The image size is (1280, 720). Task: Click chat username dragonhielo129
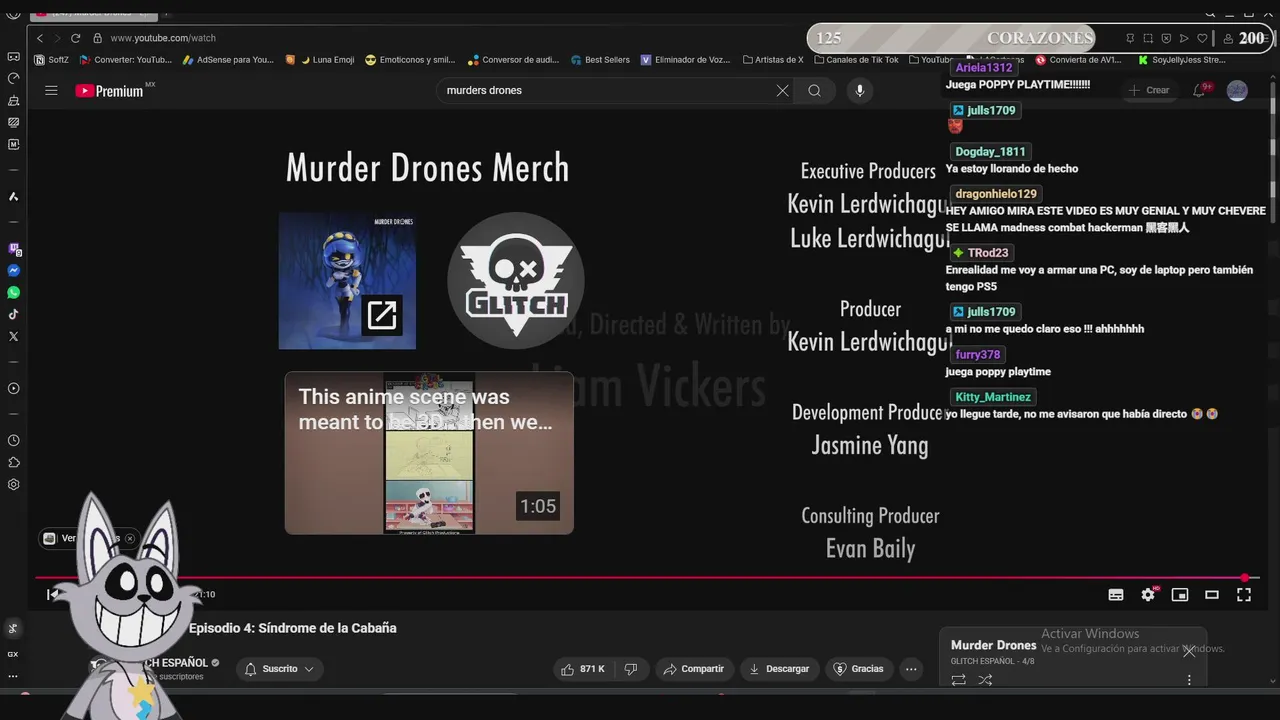pos(996,194)
